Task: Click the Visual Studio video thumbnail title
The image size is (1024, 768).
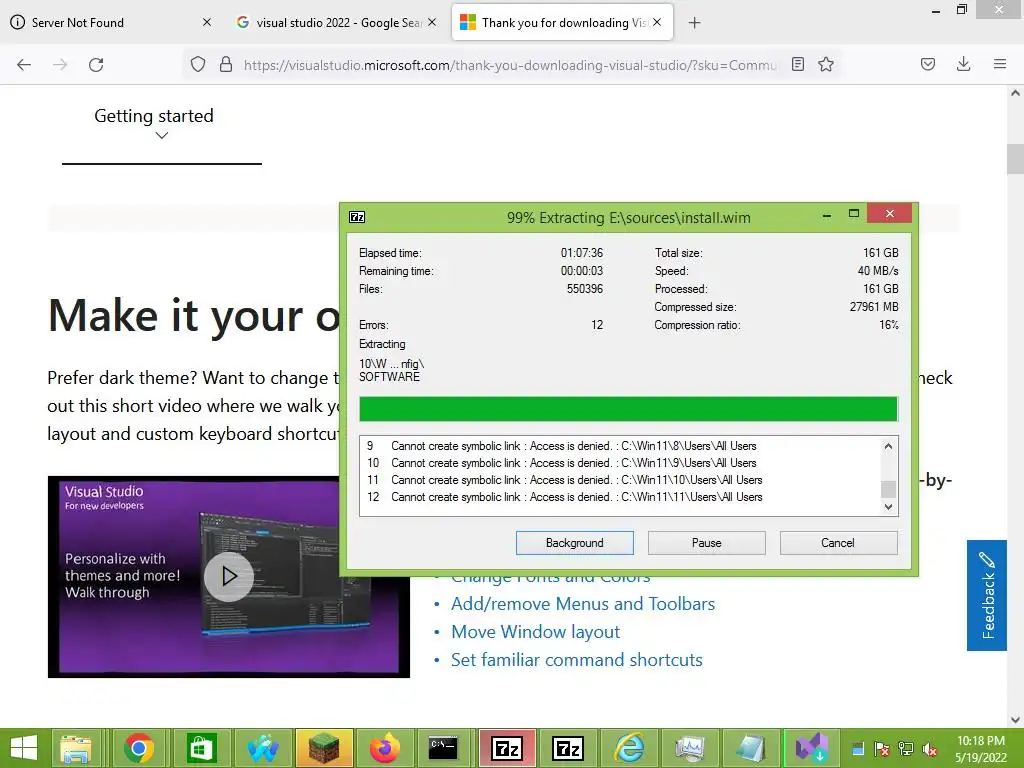Action: click(104, 491)
